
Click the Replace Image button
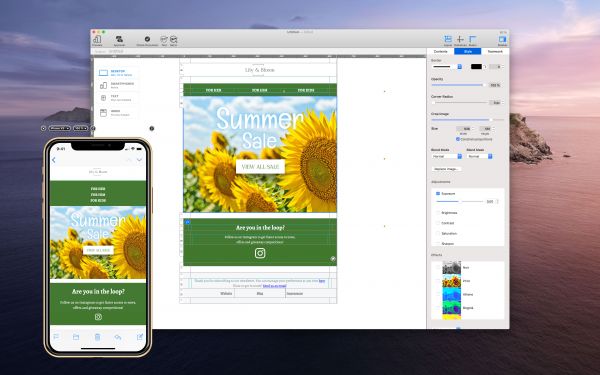[x=446, y=169]
